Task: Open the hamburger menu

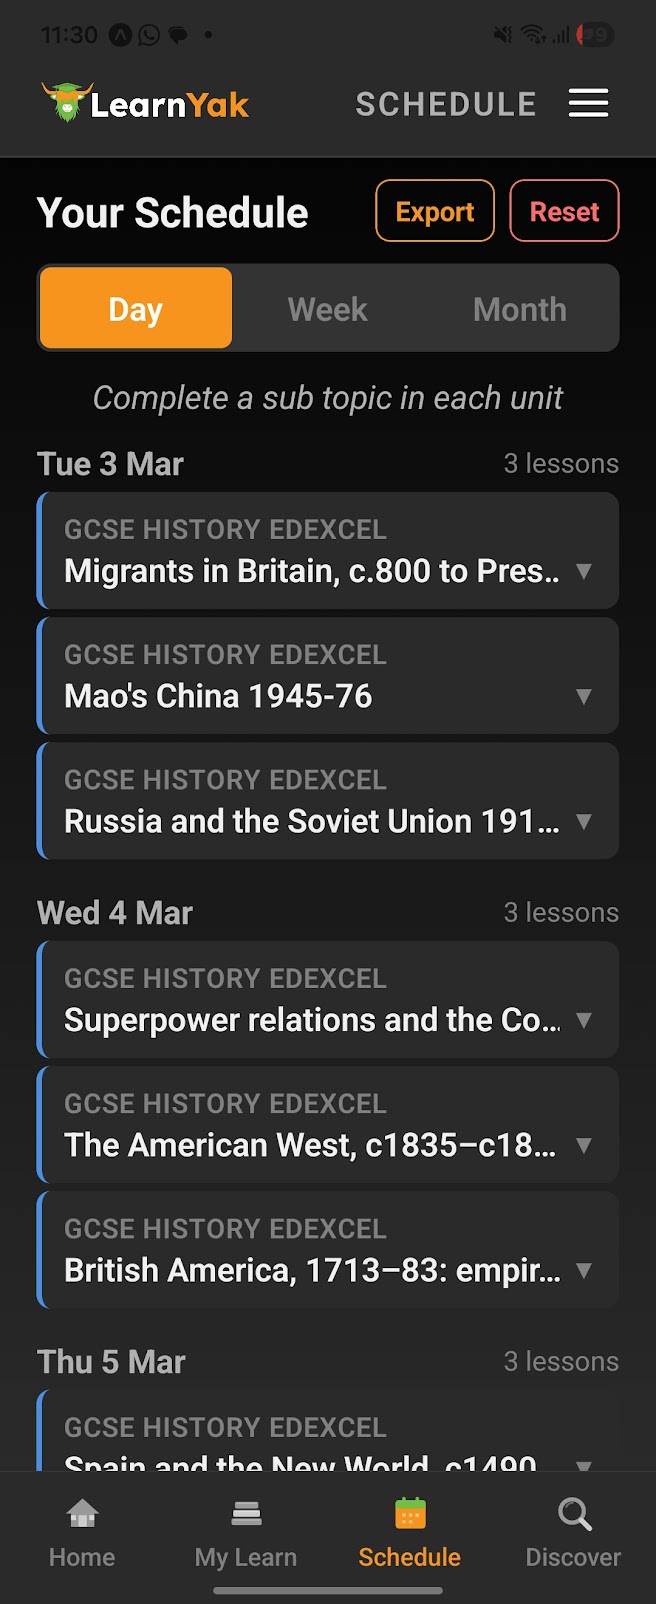Action: tap(588, 103)
